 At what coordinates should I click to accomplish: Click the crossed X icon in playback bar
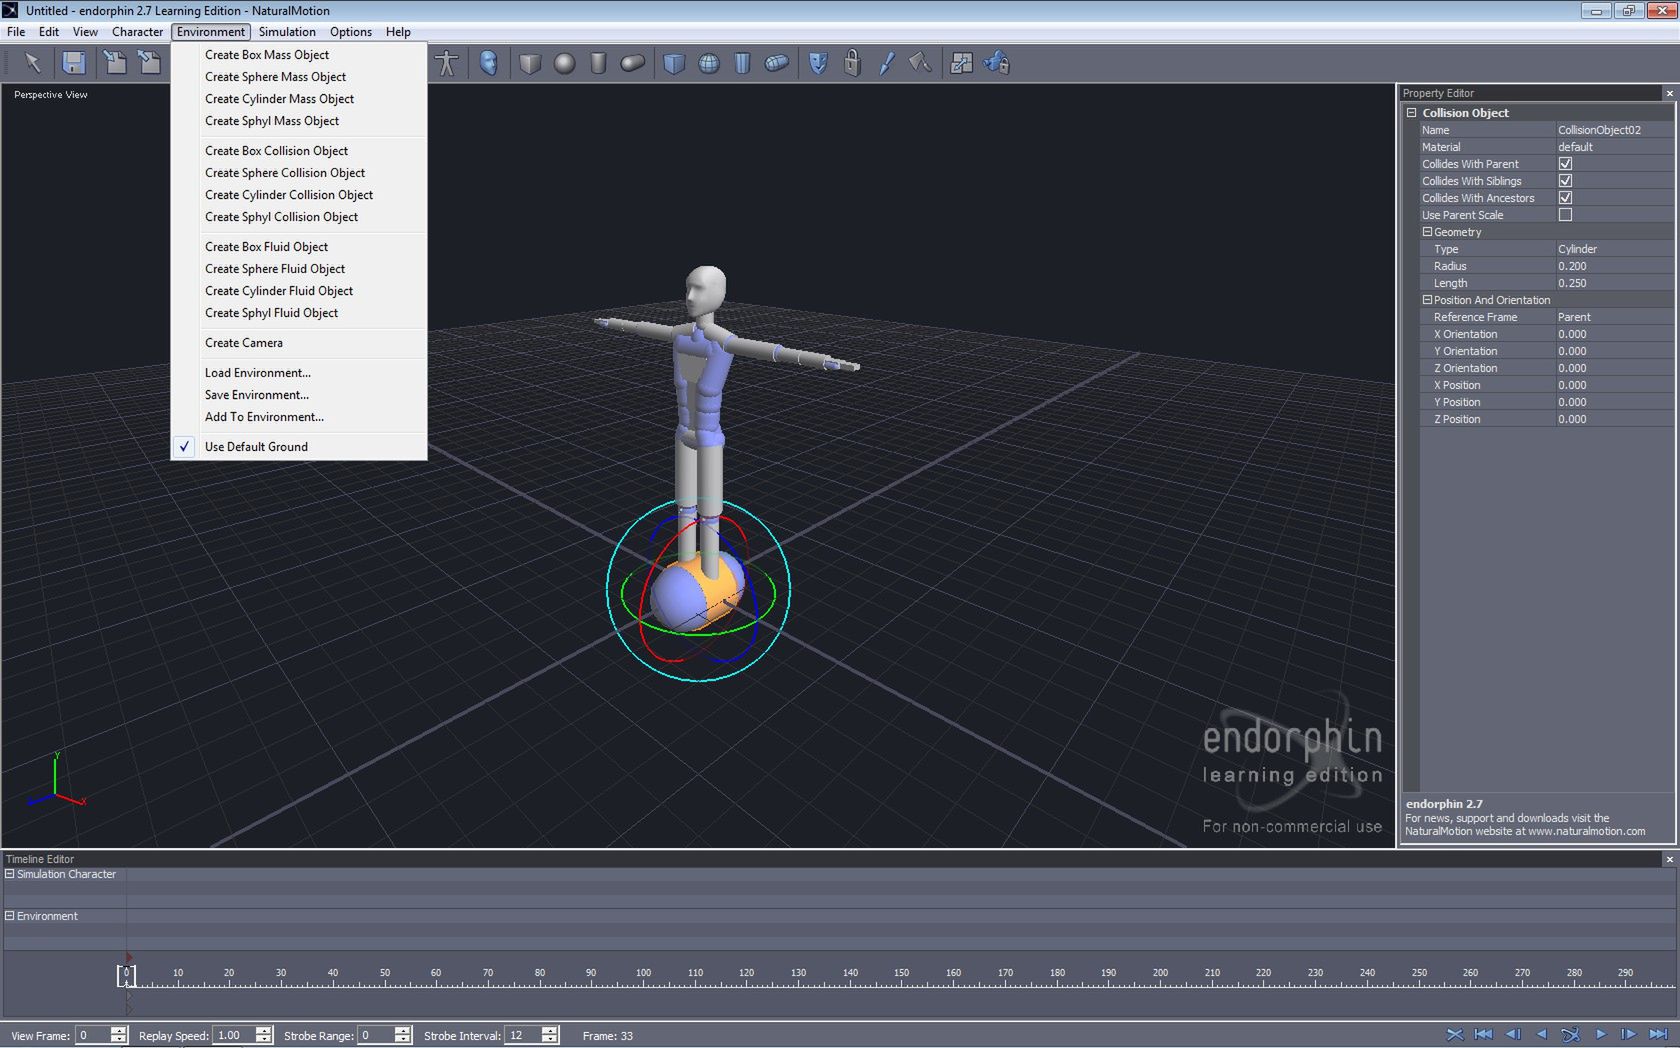(x=1455, y=1034)
